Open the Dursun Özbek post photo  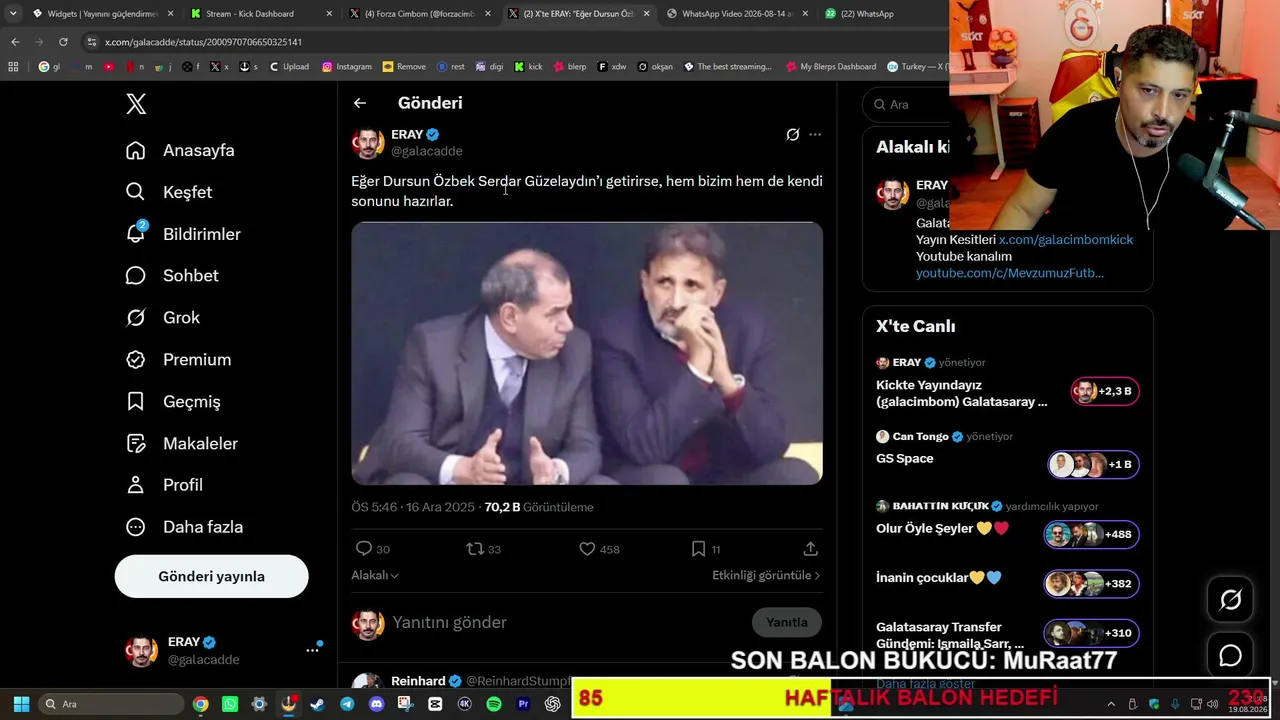pos(587,354)
